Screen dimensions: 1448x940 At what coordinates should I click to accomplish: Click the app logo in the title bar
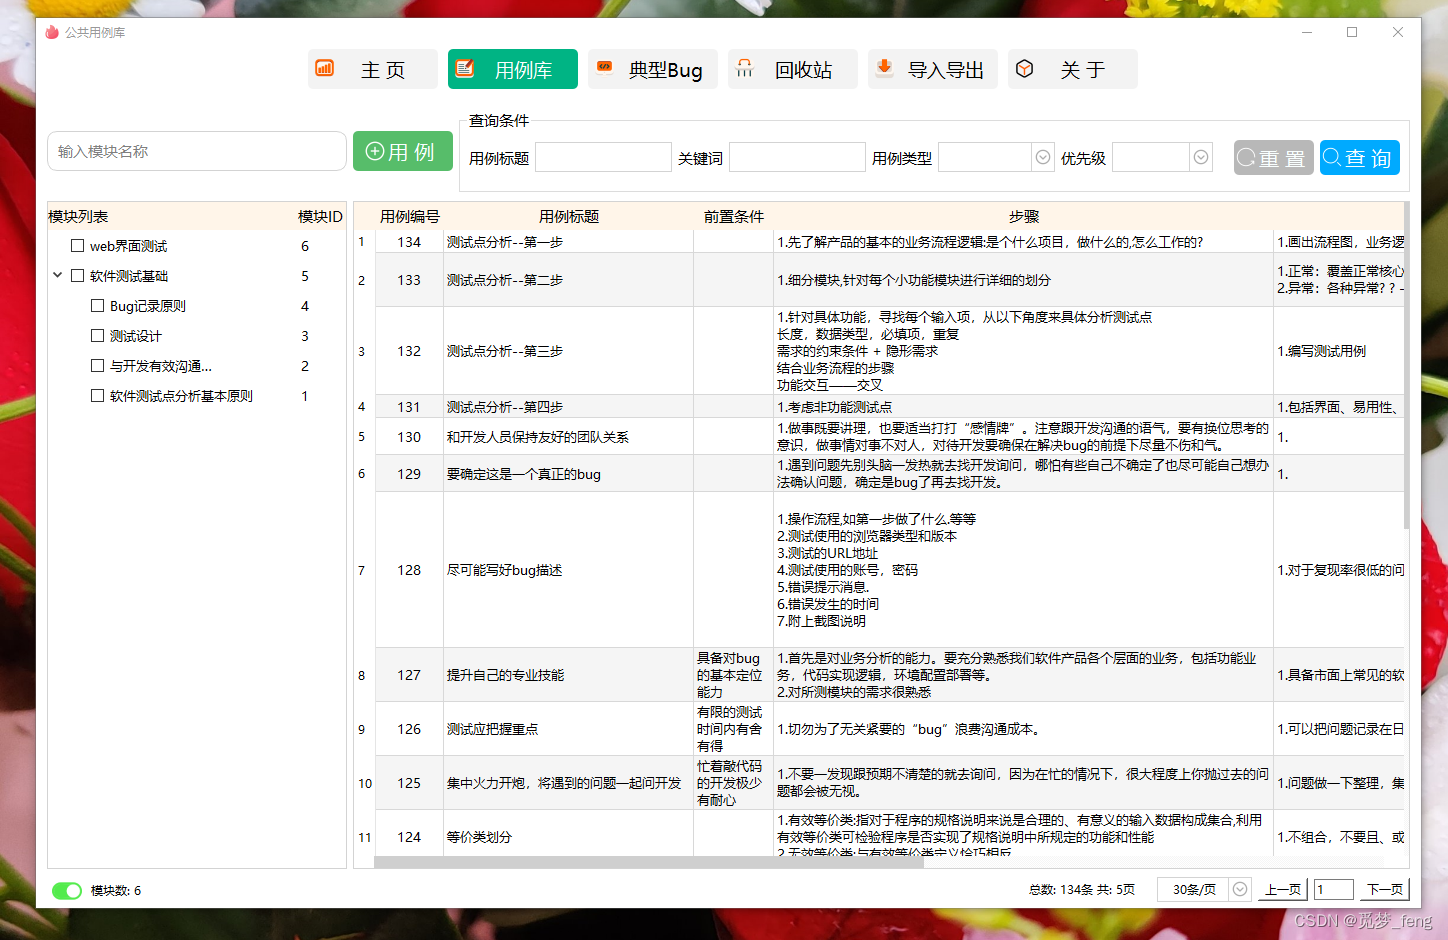[x=52, y=32]
